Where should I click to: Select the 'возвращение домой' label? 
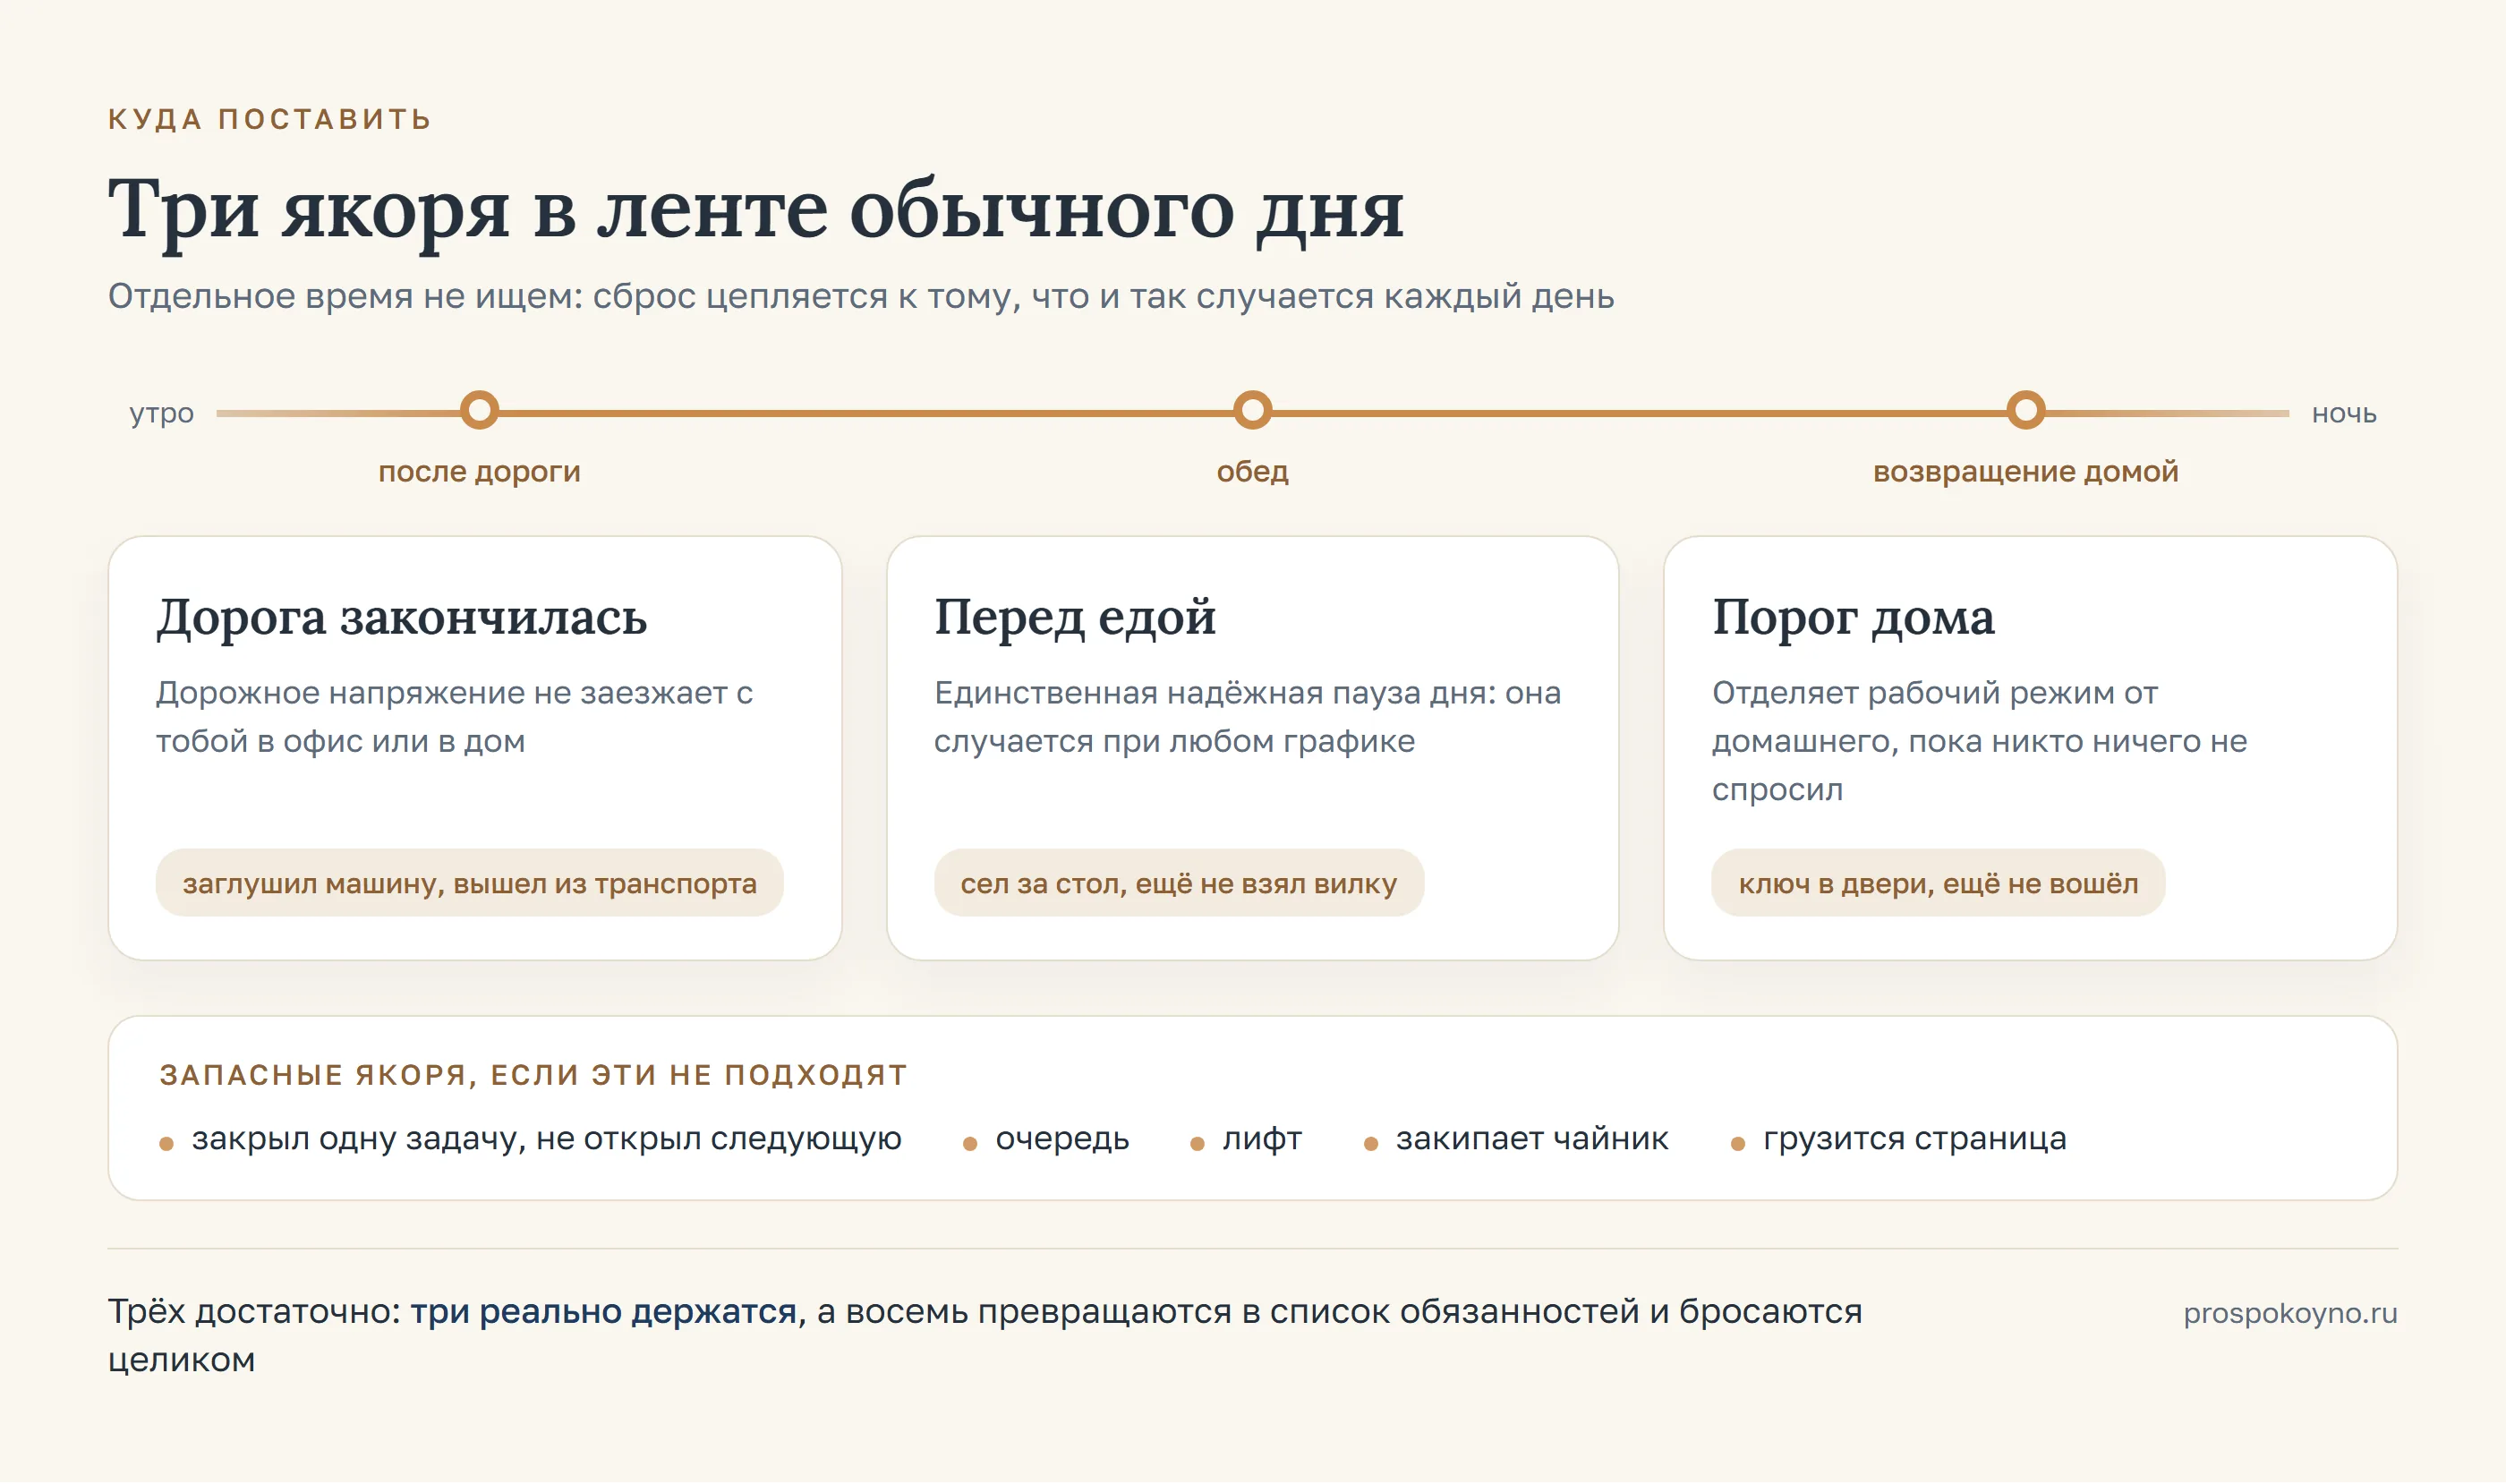click(2025, 471)
